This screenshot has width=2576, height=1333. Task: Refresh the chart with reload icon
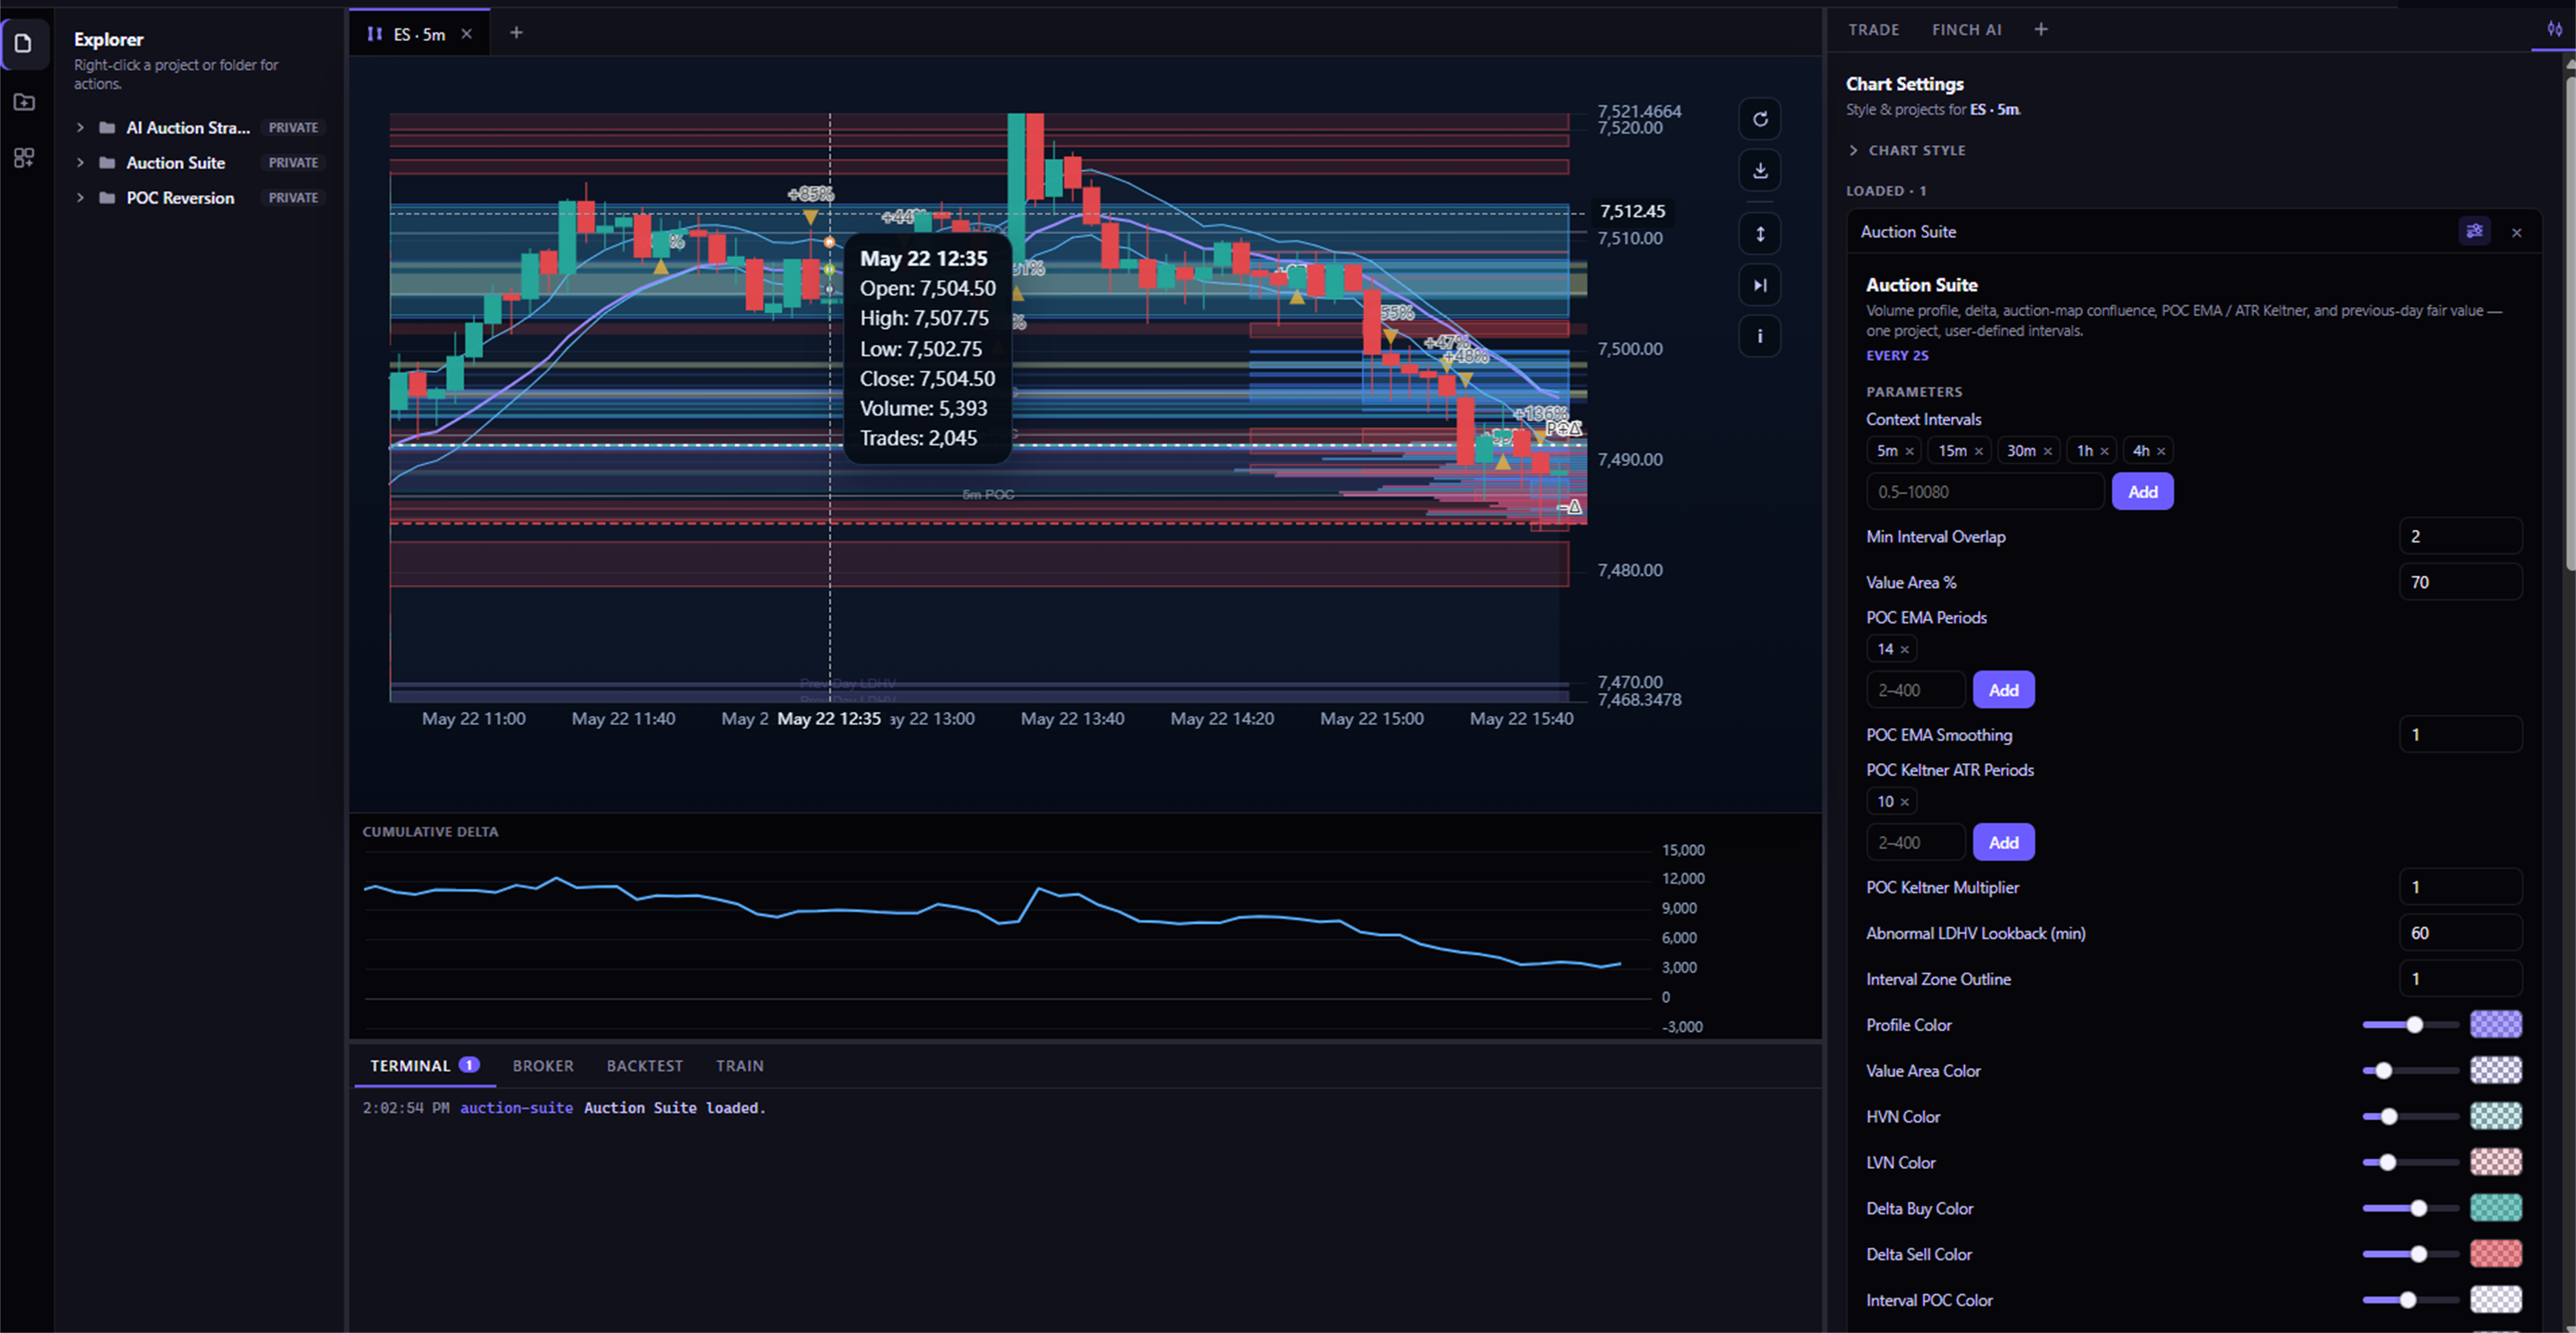click(x=1760, y=119)
